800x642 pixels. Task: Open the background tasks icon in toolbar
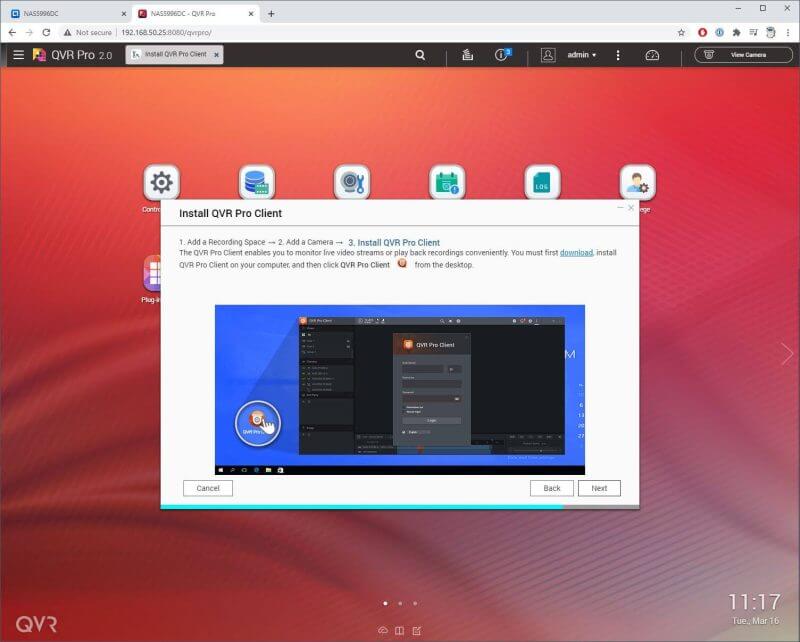coord(467,55)
